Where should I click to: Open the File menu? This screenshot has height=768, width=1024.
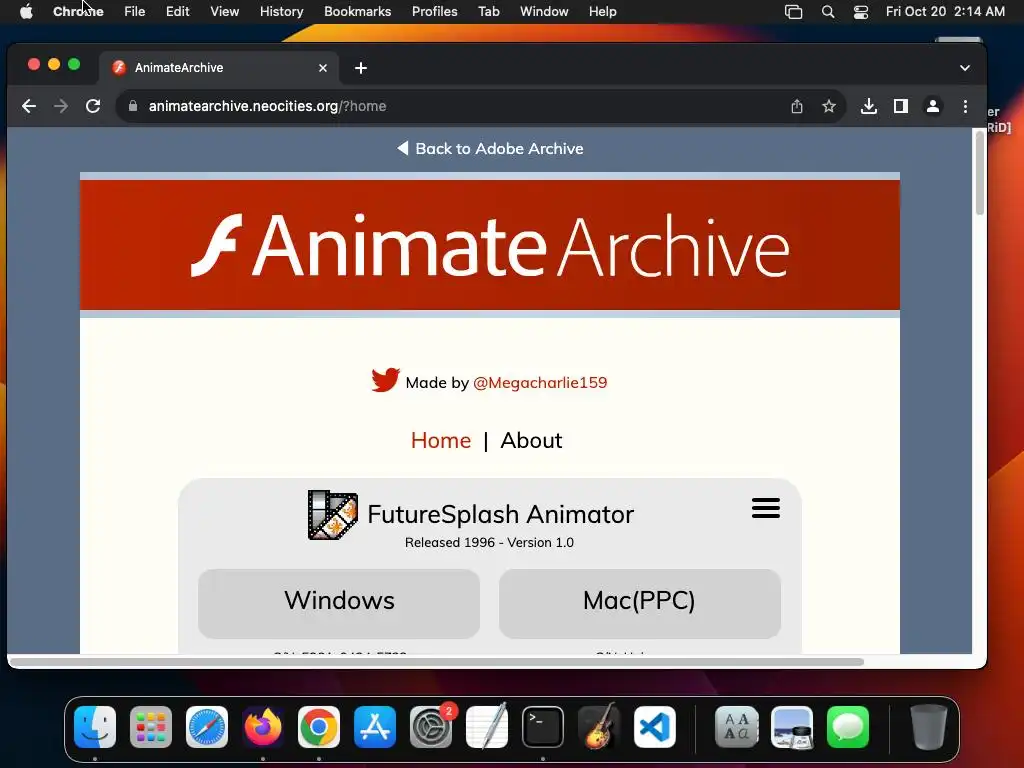[x=135, y=12]
